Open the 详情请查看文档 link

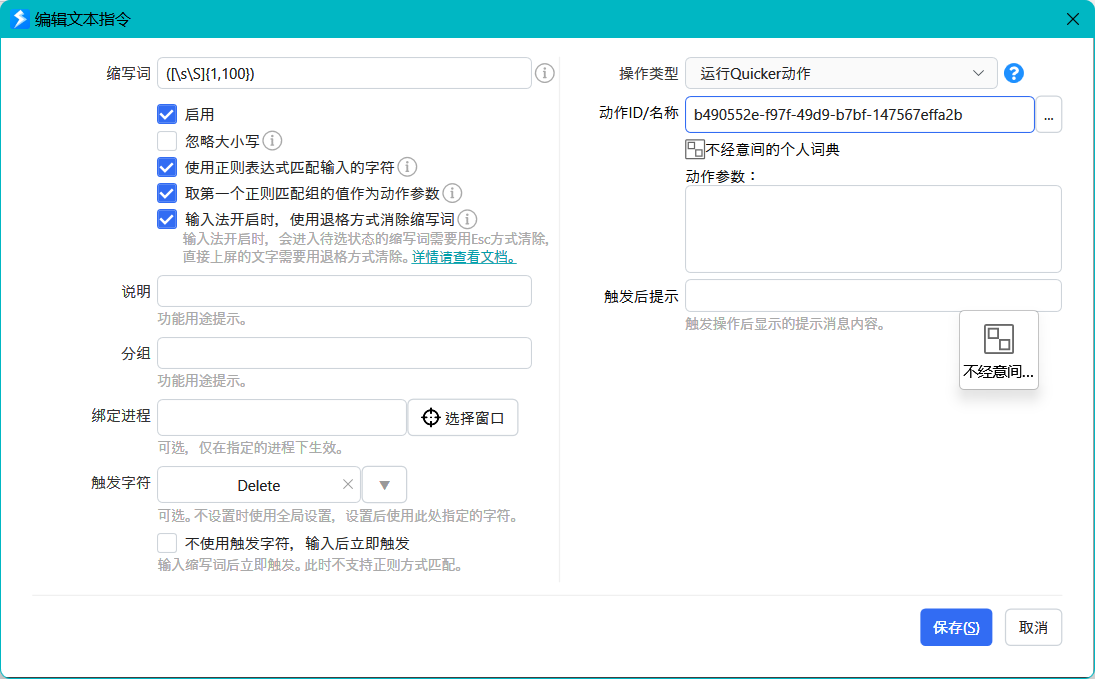(x=465, y=257)
